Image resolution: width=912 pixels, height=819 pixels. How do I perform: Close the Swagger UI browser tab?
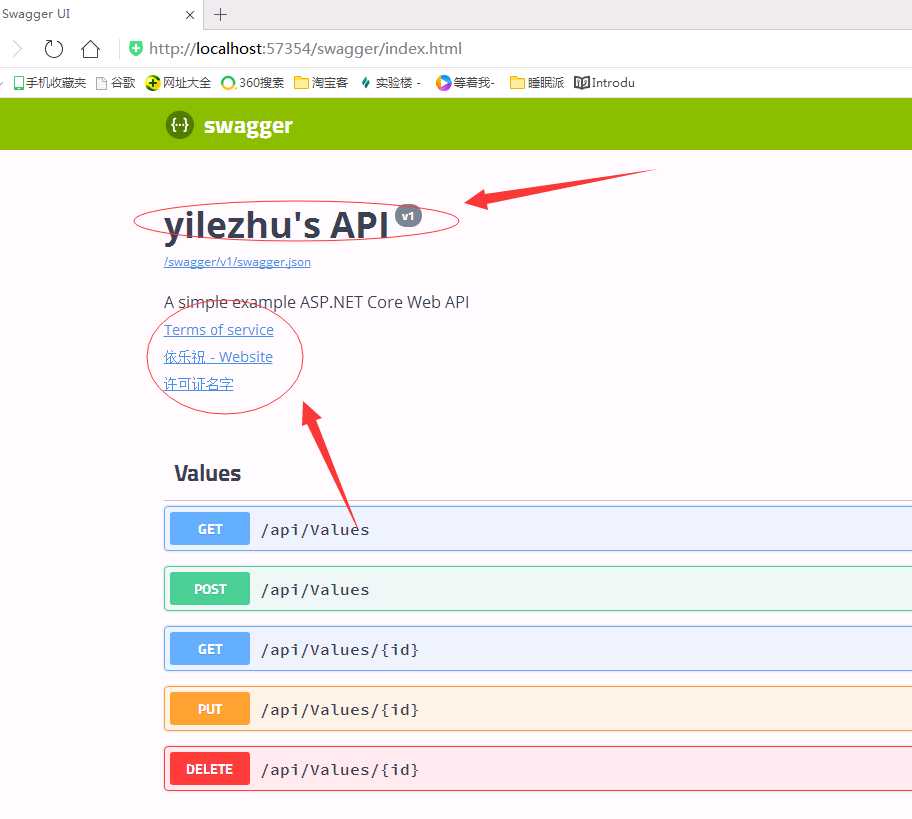tap(190, 15)
